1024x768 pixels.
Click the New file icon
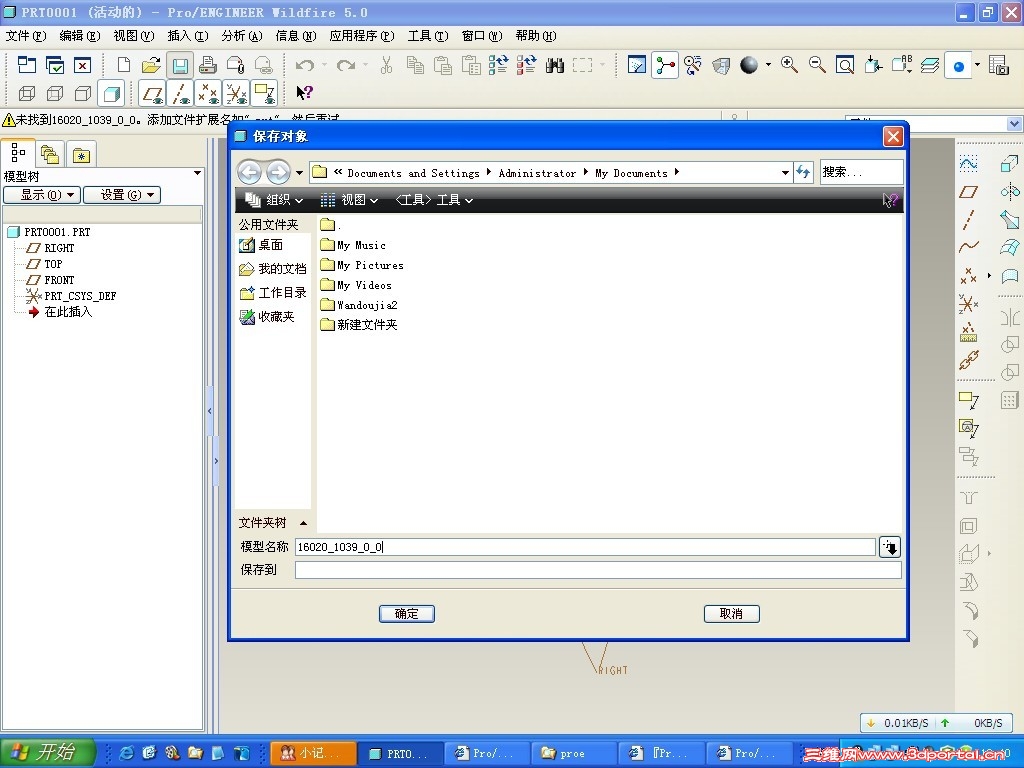coord(123,65)
